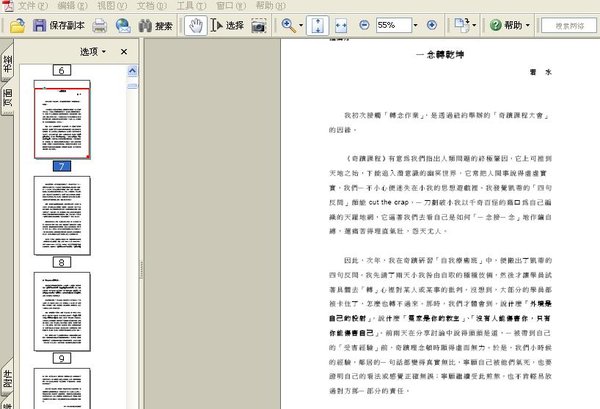Open the Help (帮助) menu in menu bar
This screenshot has height=409, width=600.
(x=271, y=6)
